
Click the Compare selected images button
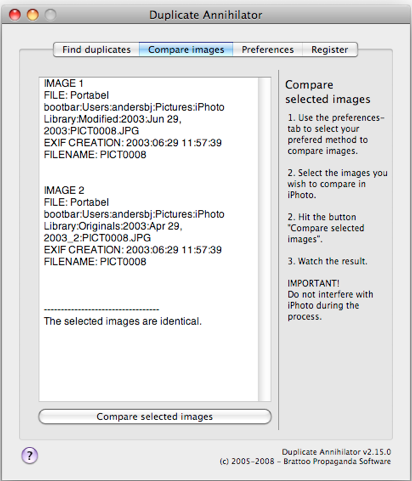click(155, 417)
